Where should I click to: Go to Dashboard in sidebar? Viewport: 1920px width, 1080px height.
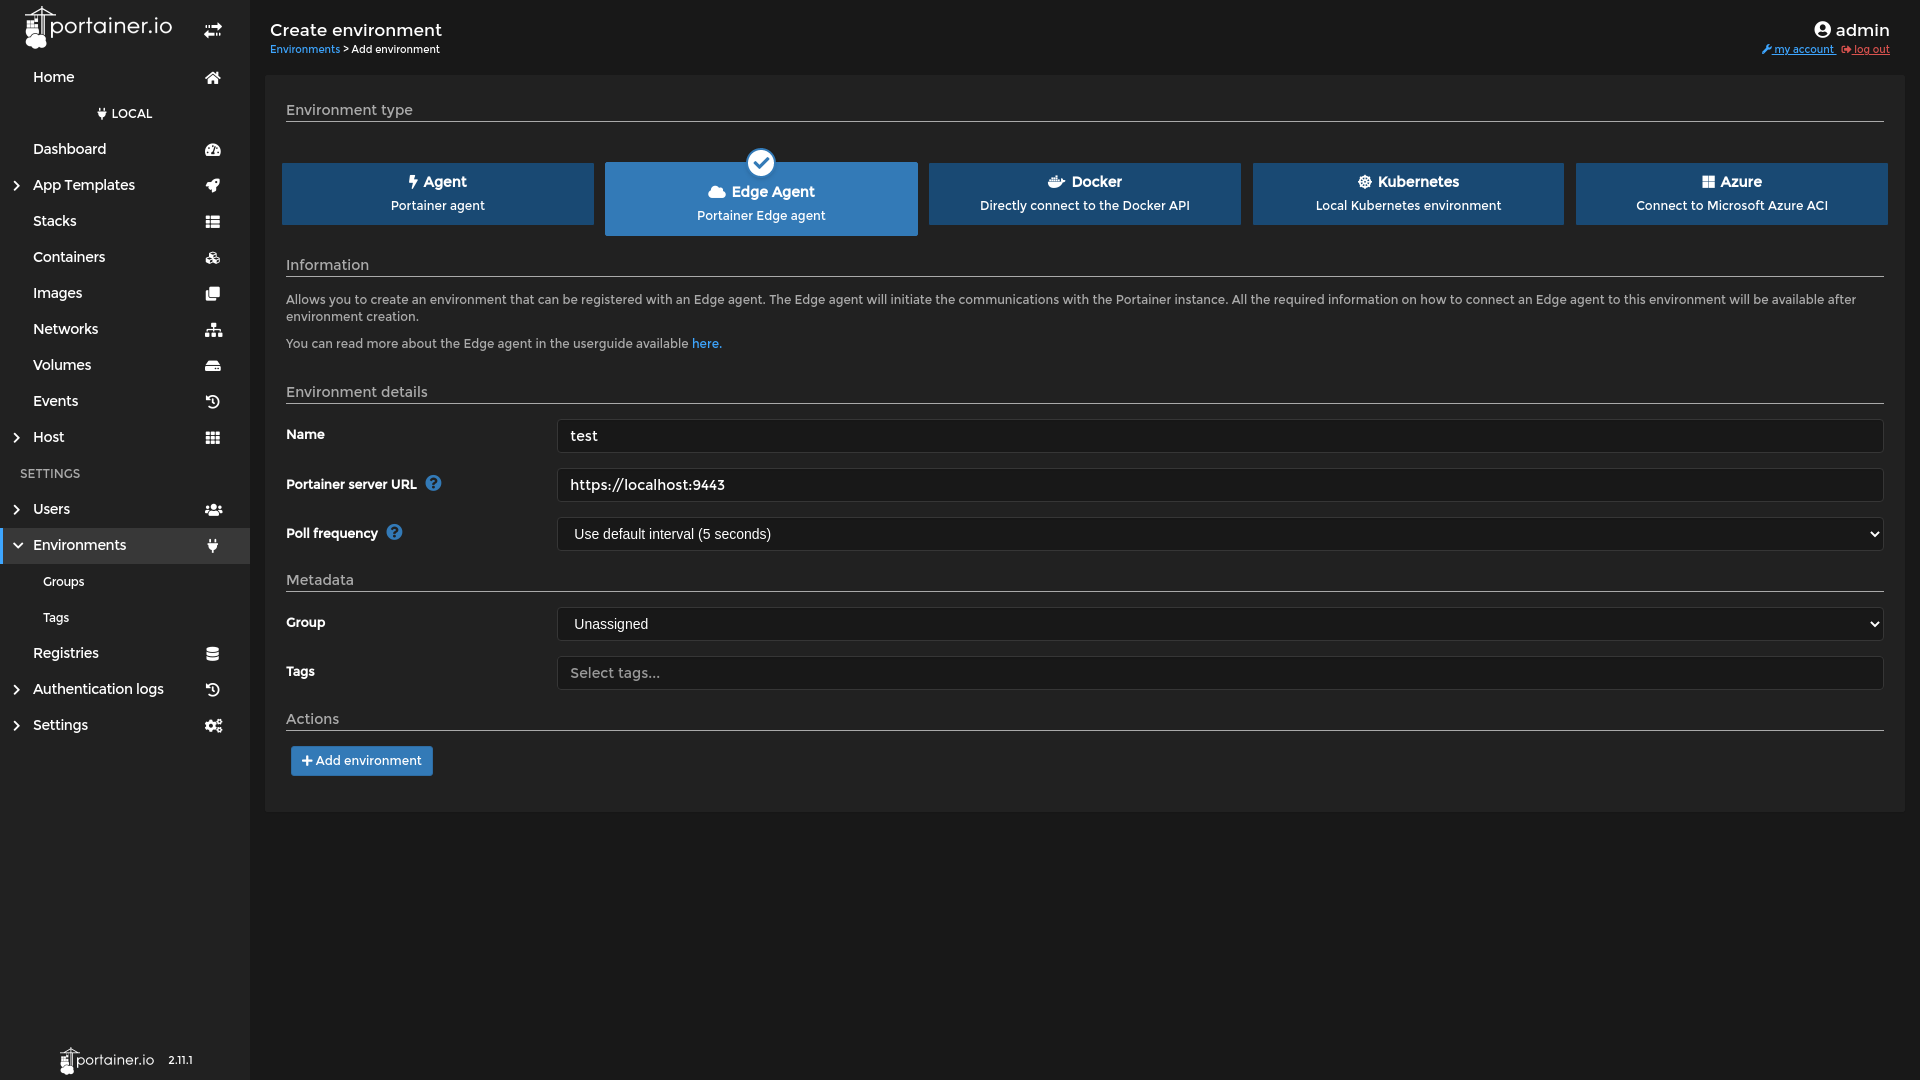(x=125, y=150)
